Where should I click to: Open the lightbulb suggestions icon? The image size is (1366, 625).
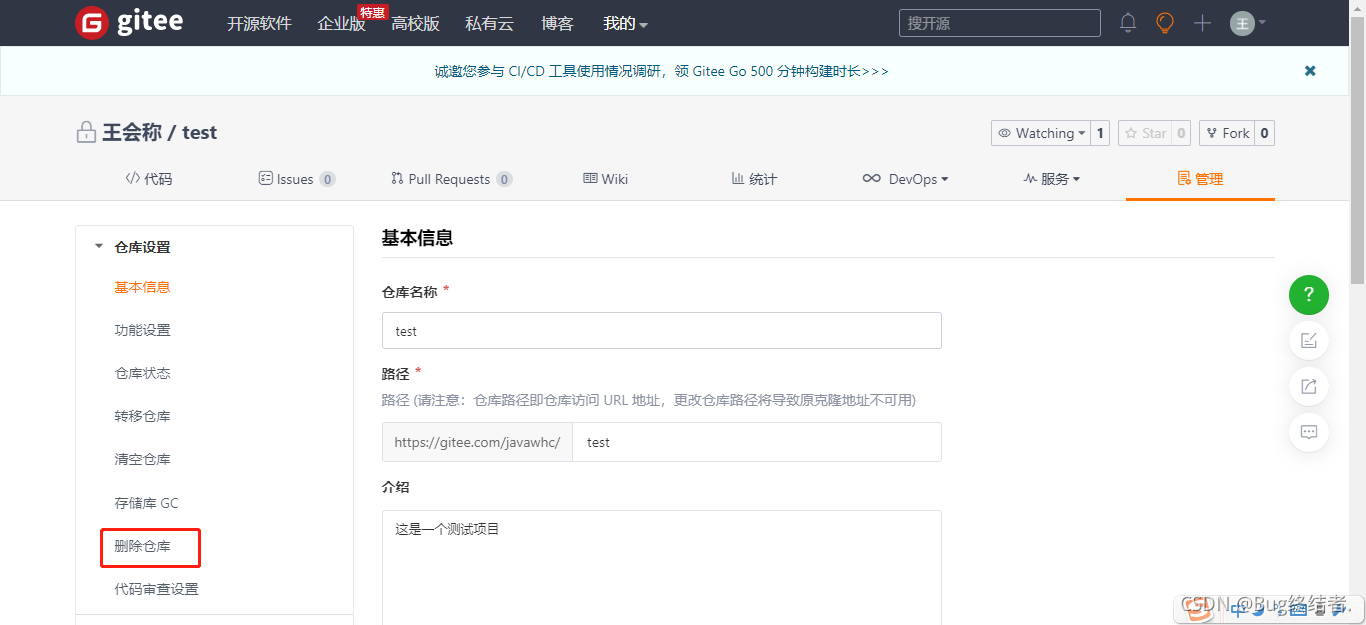tap(1164, 22)
